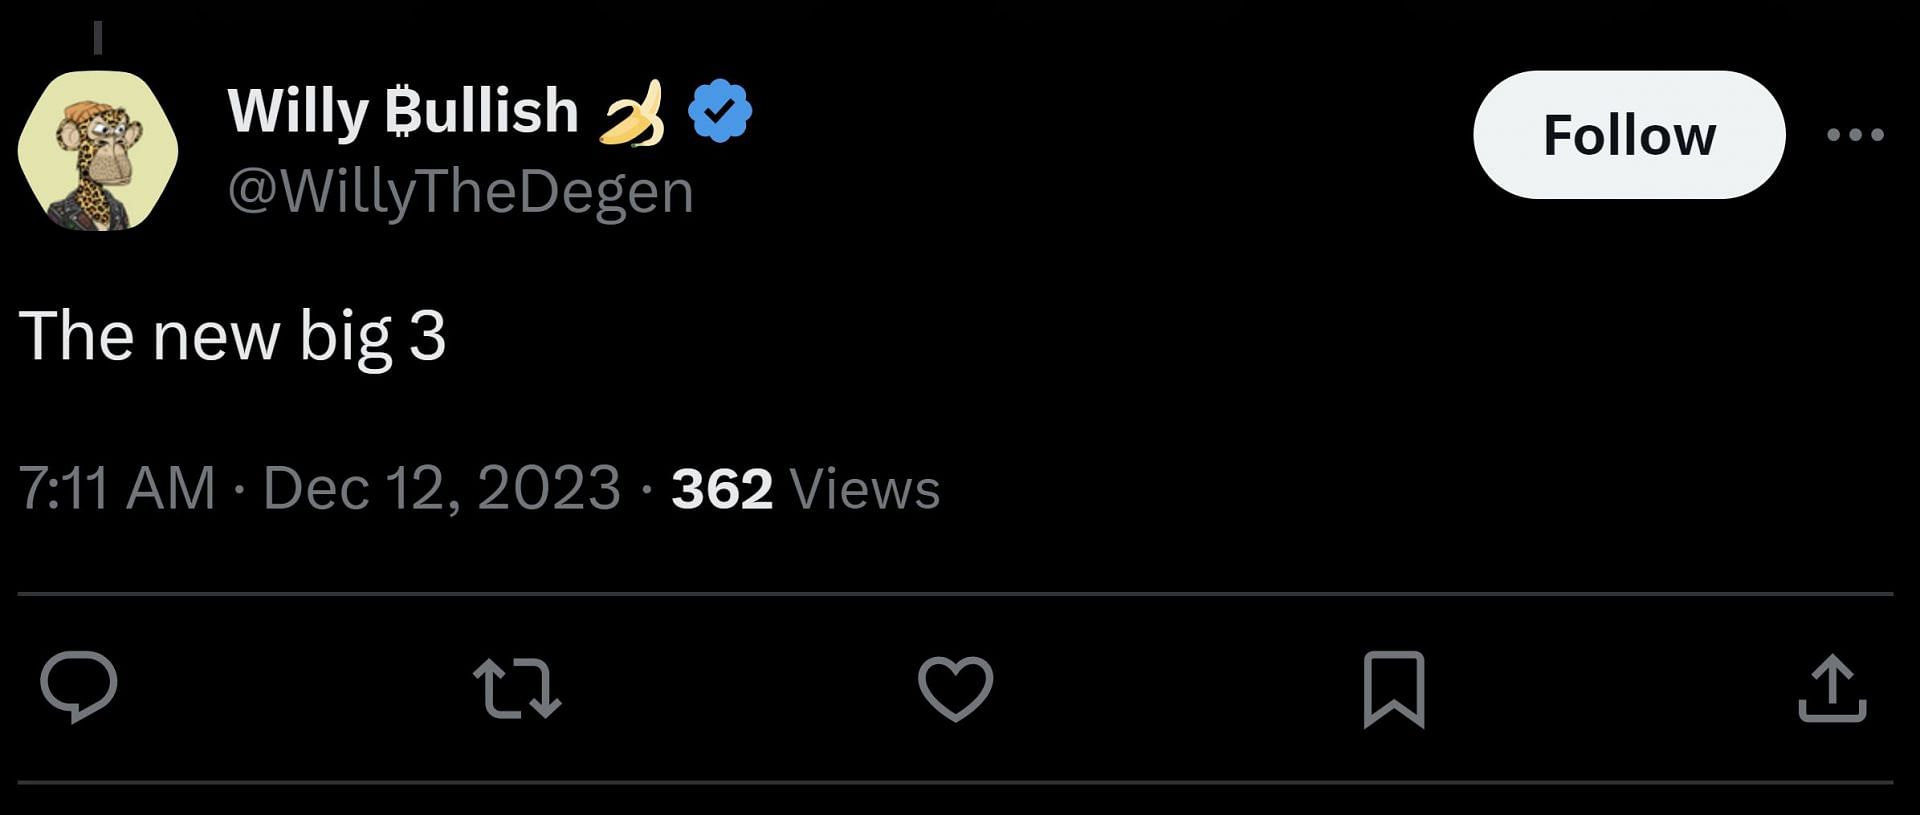
Task: Open the Bored Ape profile avatar
Action: click(x=98, y=151)
